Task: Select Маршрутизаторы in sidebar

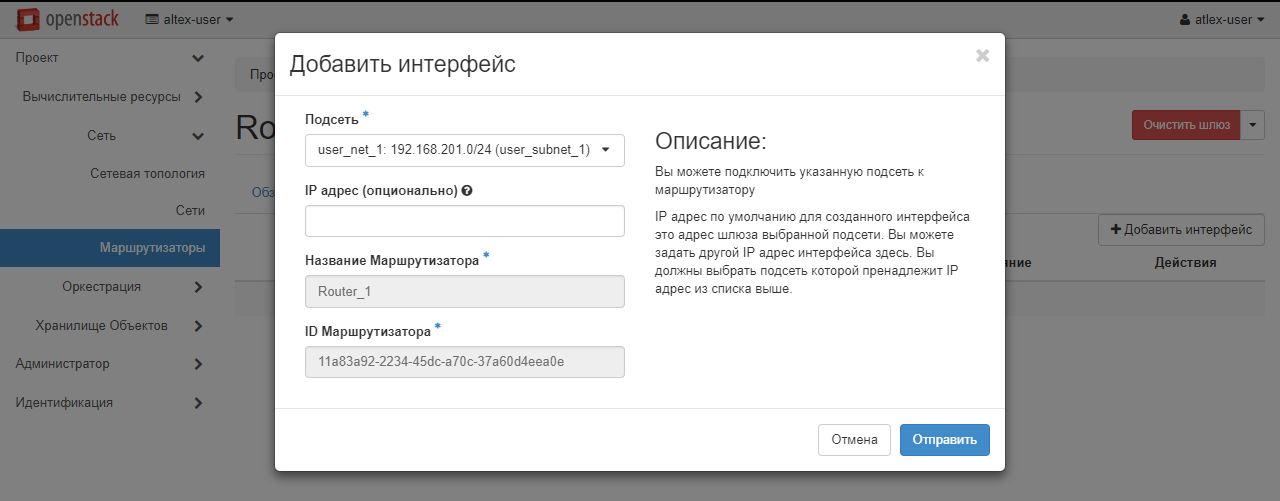Action: (x=152, y=248)
